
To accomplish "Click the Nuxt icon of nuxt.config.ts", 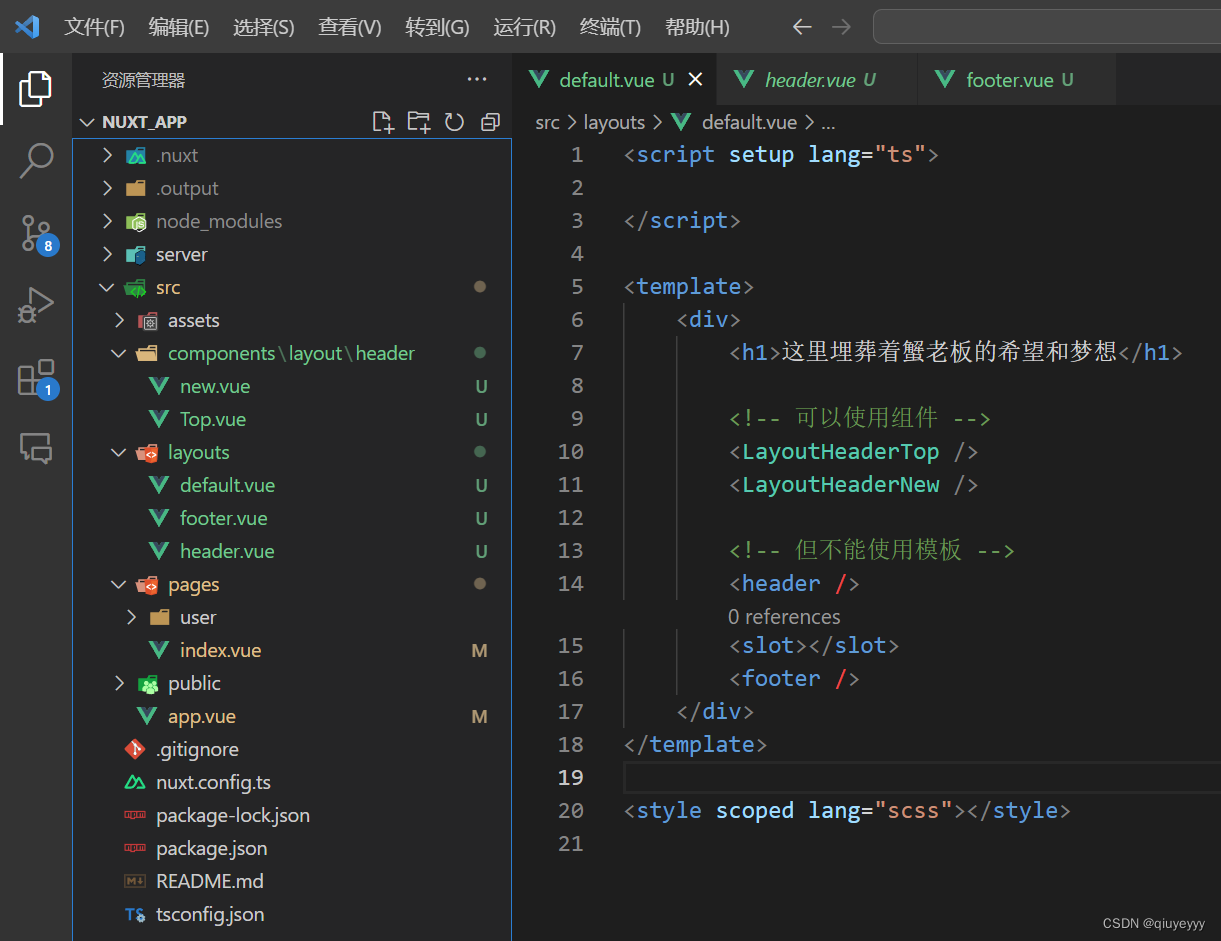I will tap(135, 783).
